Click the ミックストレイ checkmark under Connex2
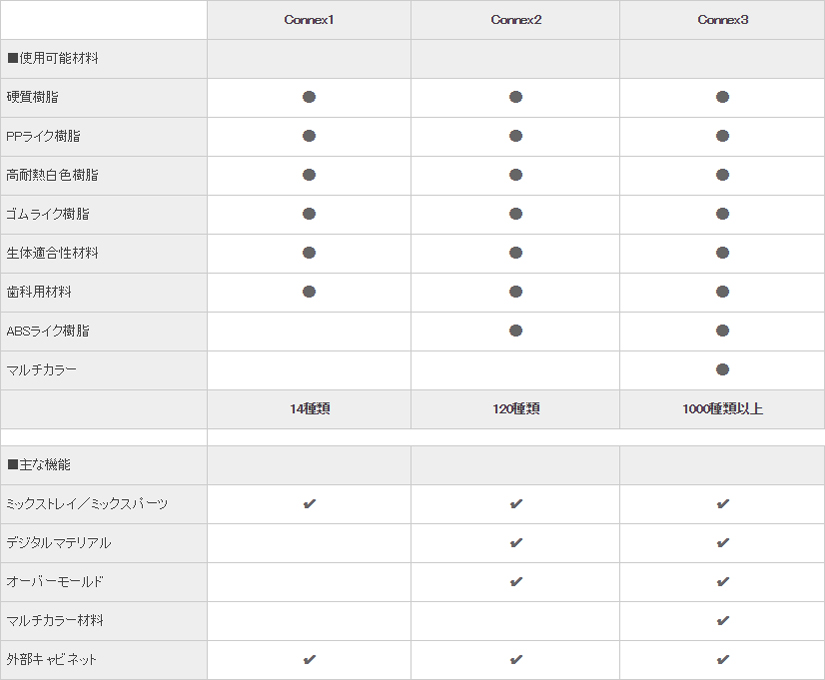Screen dimensions: 825x680 [516, 504]
